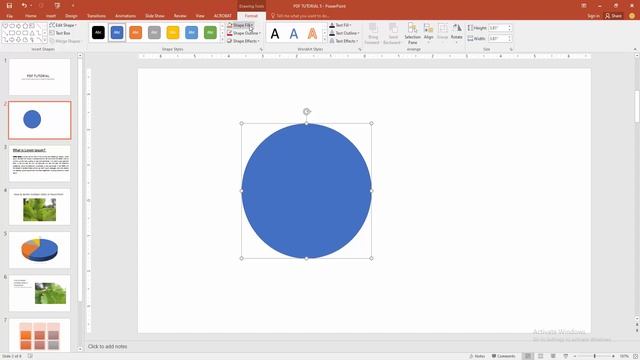Toggle the Comments pane in status bar
The image size is (640, 360).
tap(504, 356)
